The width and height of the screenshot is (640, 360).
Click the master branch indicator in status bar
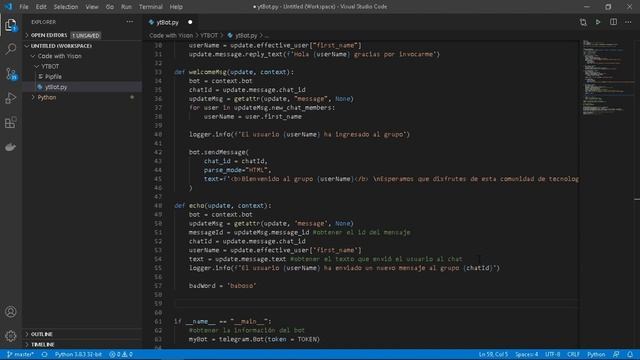(x=20, y=354)
